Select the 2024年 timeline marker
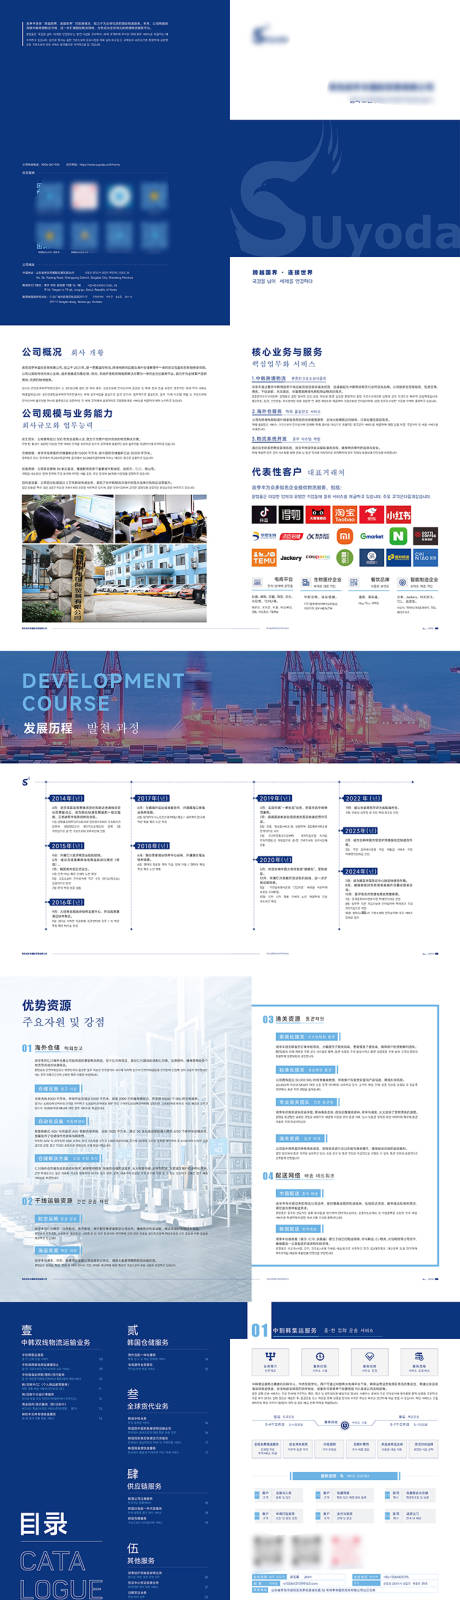 (360, 871)
